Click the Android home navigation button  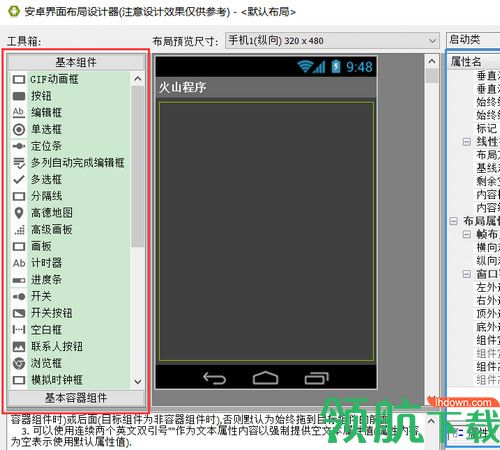pyautogui.click(x=265, y=378)
